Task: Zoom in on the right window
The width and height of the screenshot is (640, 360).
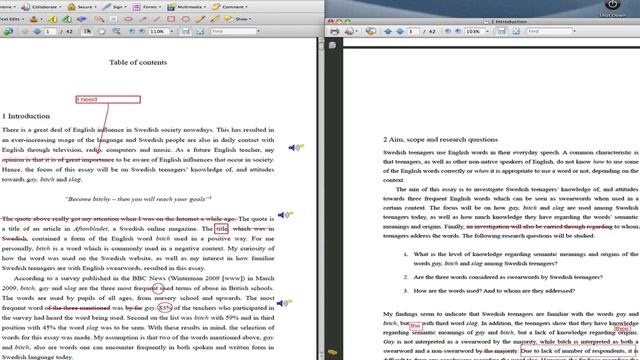Action: (458, 31)
